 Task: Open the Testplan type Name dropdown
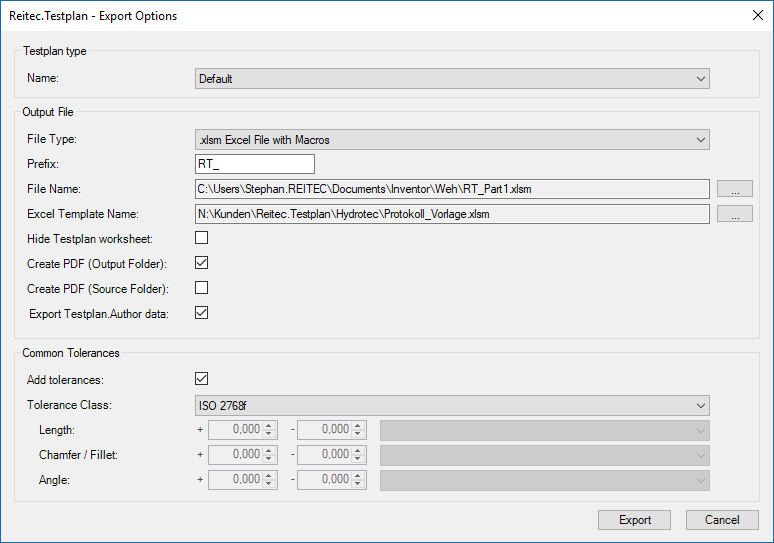(x=452, y=79)
